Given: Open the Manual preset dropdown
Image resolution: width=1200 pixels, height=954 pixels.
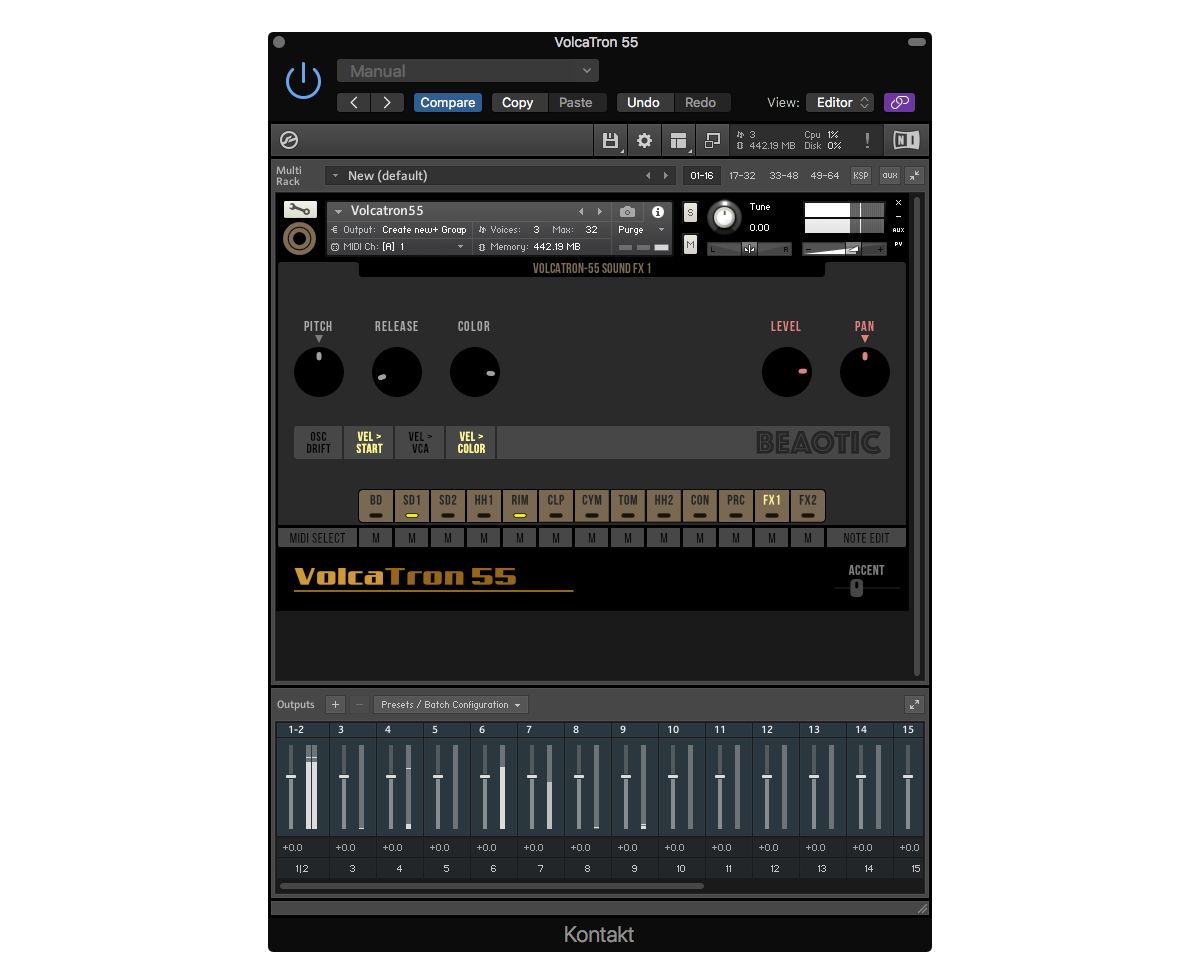Looking at the screenshot, I should 467,71.
